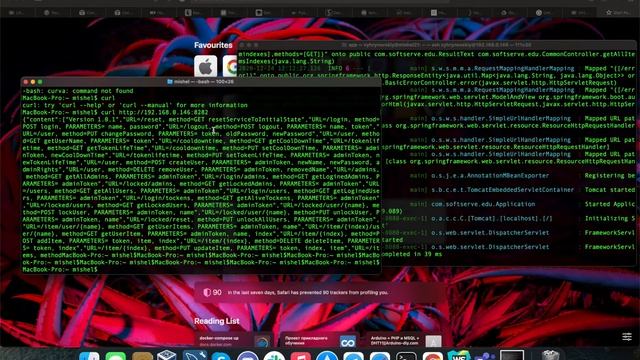640x360 pixels.
Task: Launch WebStorm WS icon in the Dock
Action: tap(459, 355)
